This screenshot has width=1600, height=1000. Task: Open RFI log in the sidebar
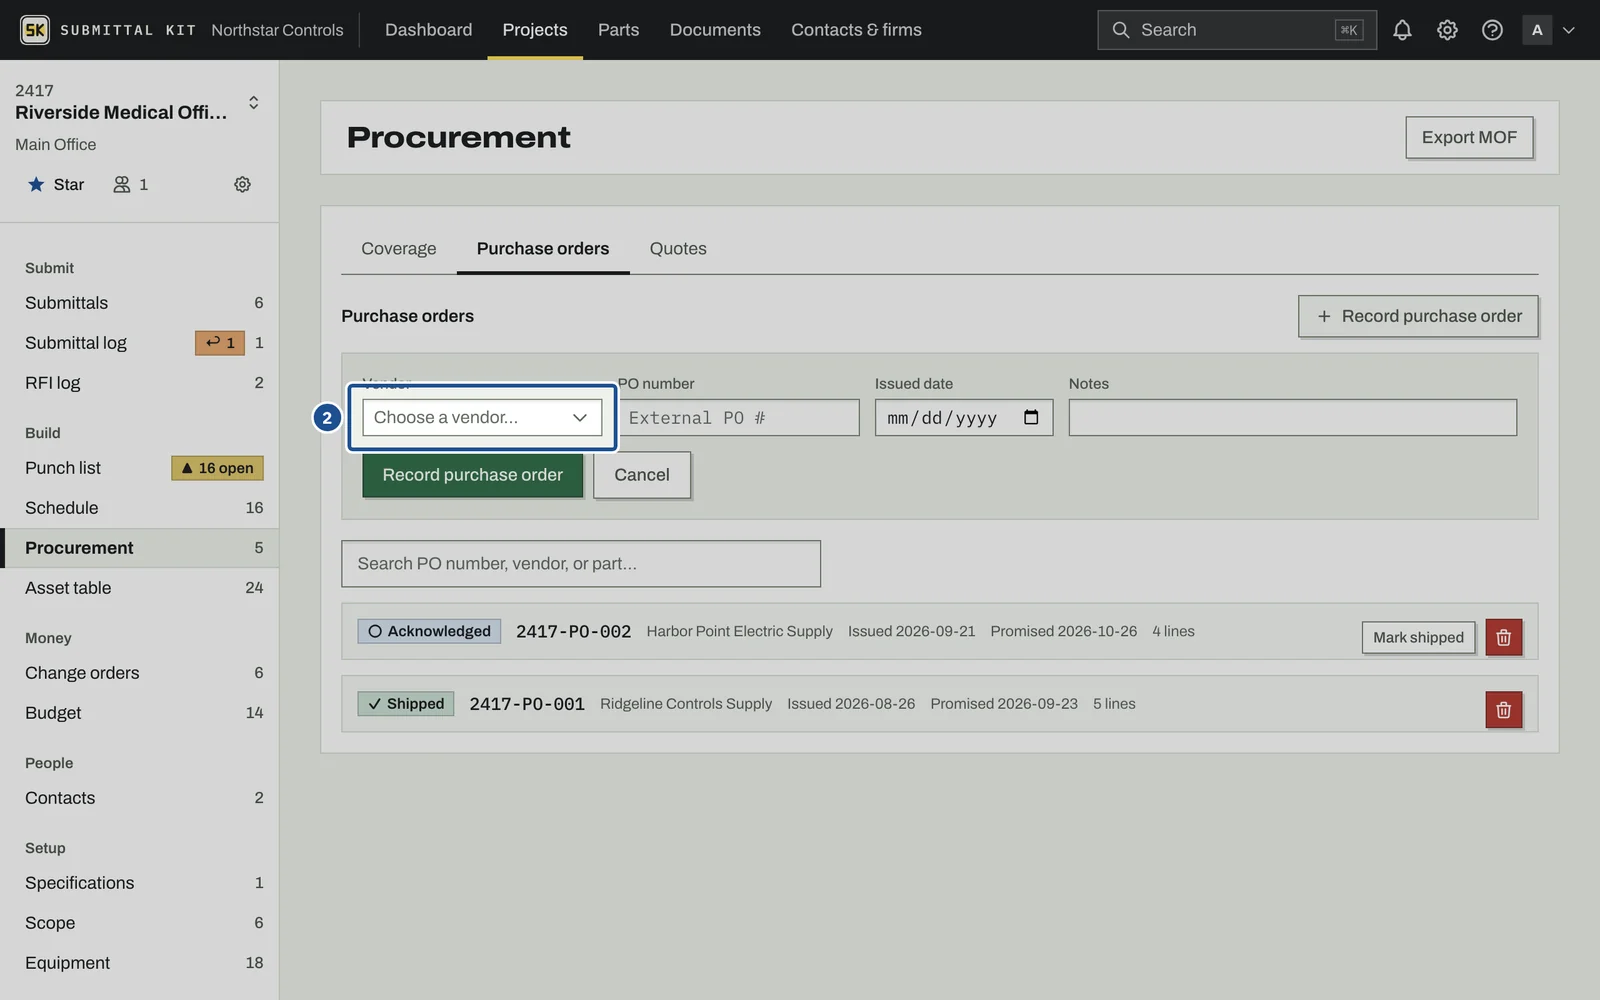click(140, 383)
